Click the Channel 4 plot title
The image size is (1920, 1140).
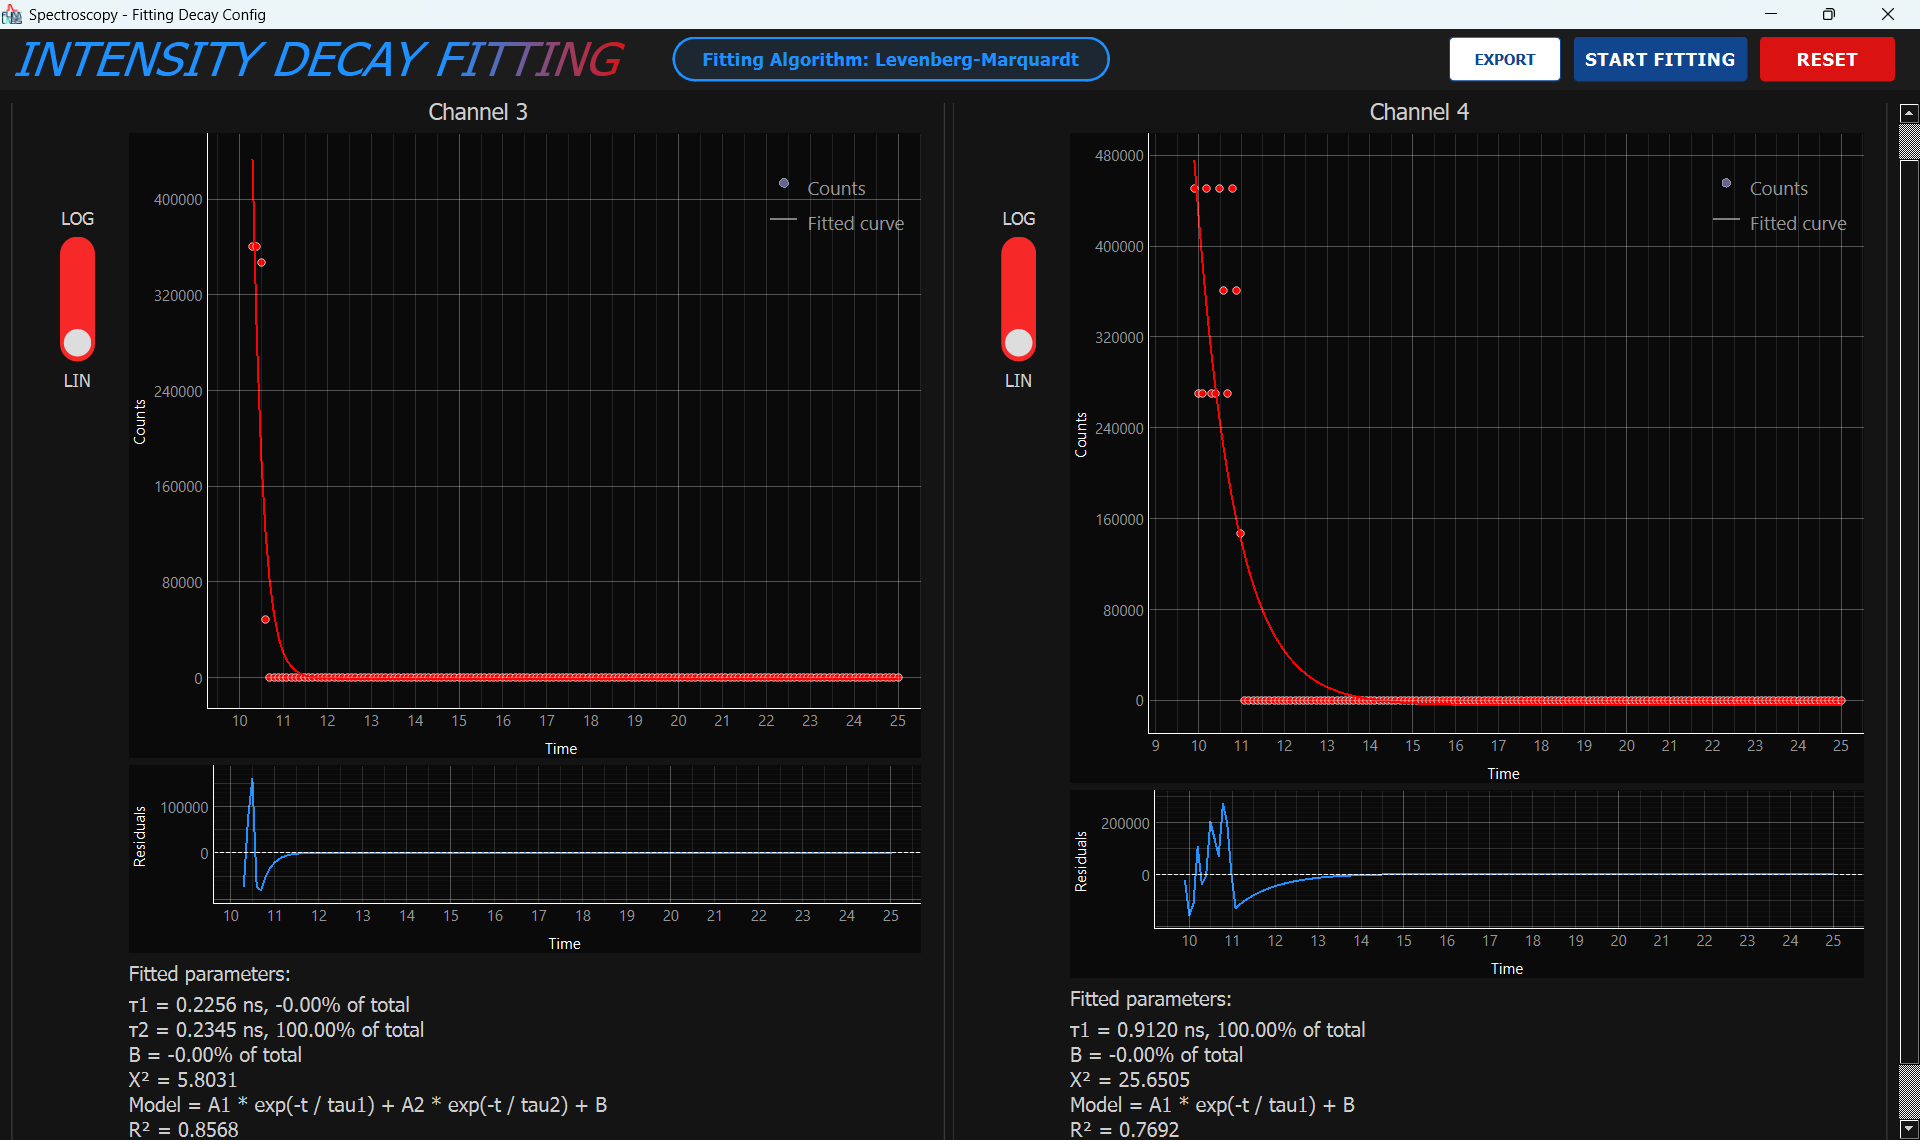pos(1418,112)
